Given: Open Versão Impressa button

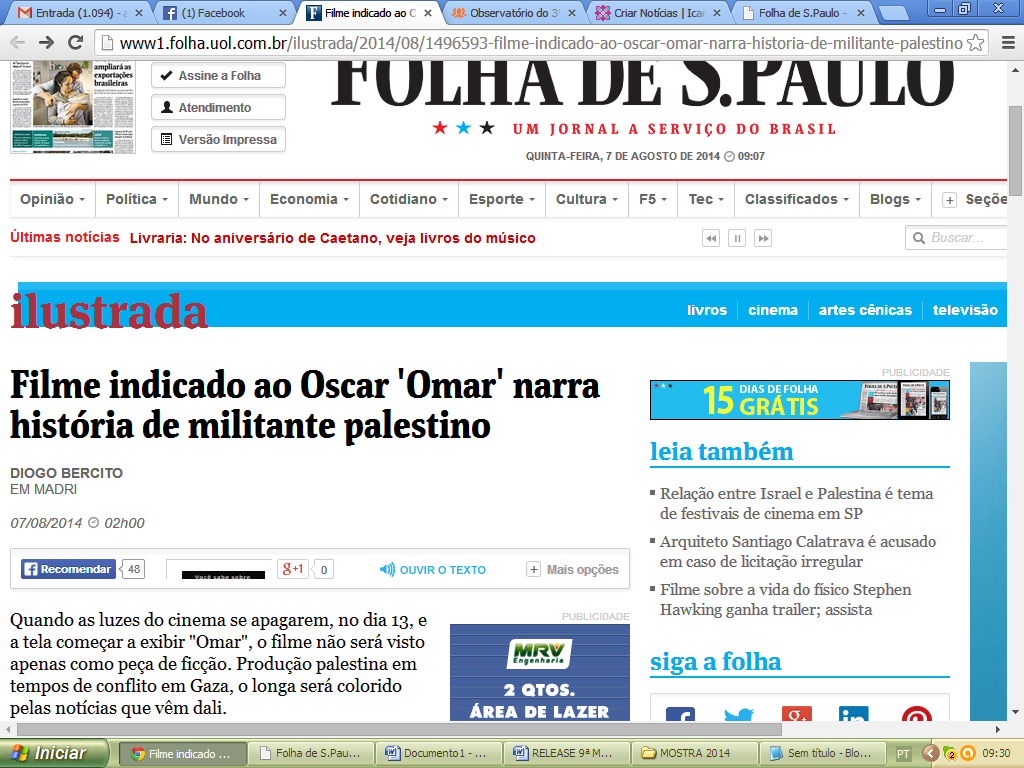Looking at the screenshot, I should pos(218,139).
